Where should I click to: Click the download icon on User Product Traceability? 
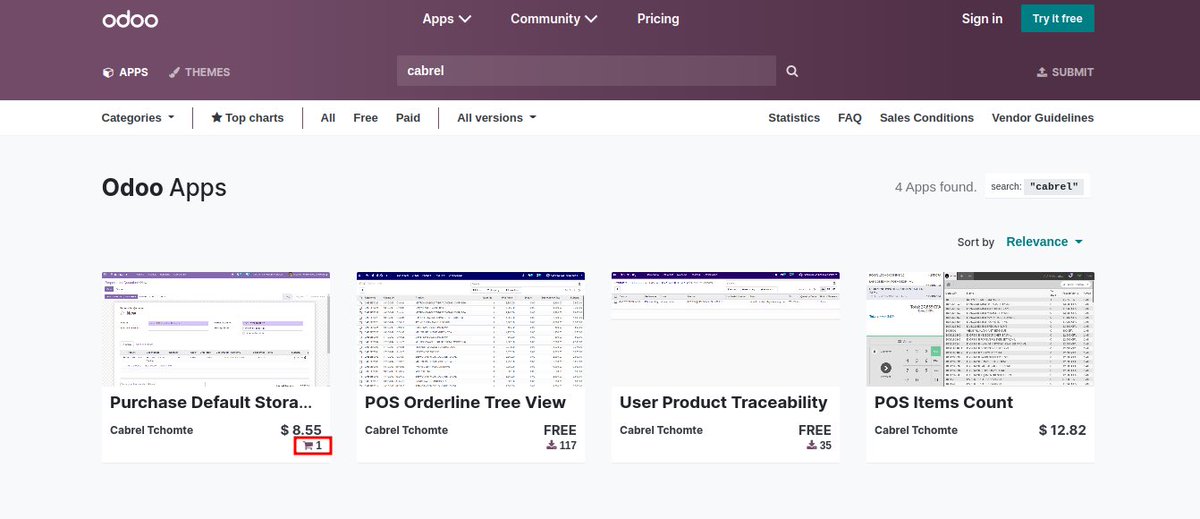tap(811, 446)
